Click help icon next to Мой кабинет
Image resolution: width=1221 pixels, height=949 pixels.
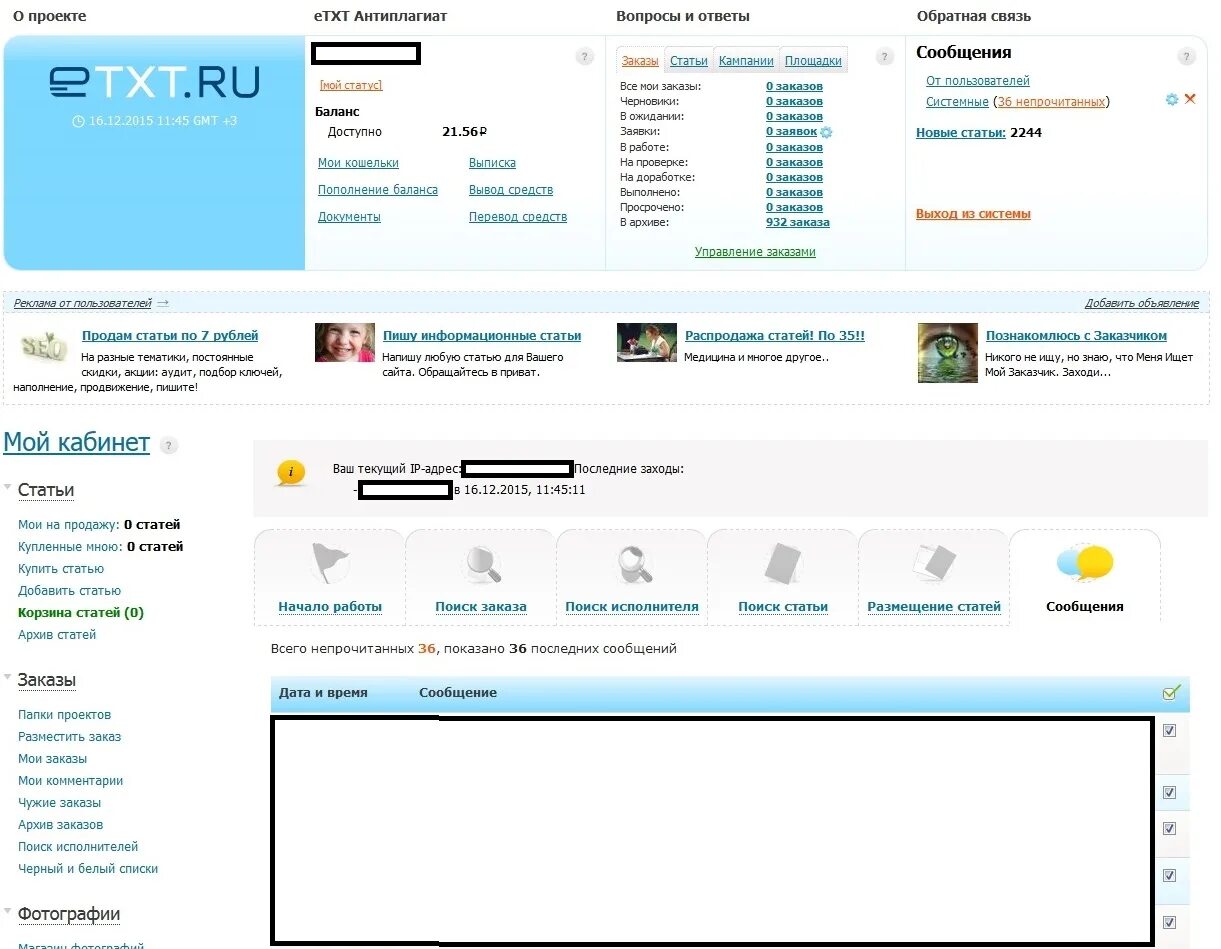[x=169, y=446]
